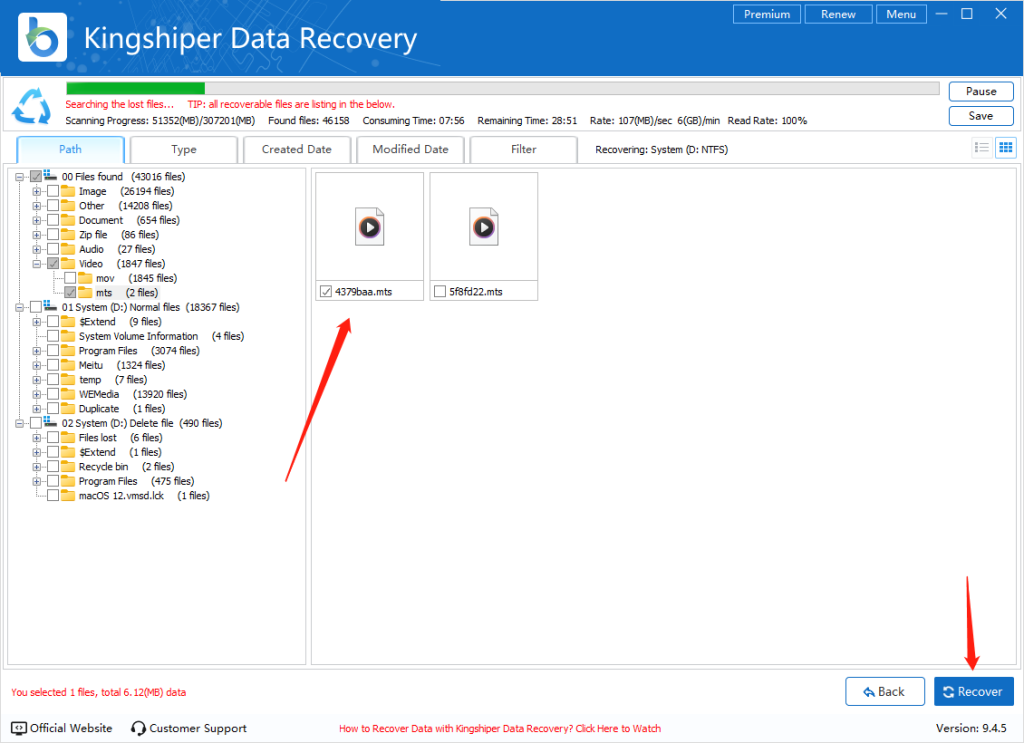Click the 00 Files found drive icon
1024x743 pixels.
50,176
